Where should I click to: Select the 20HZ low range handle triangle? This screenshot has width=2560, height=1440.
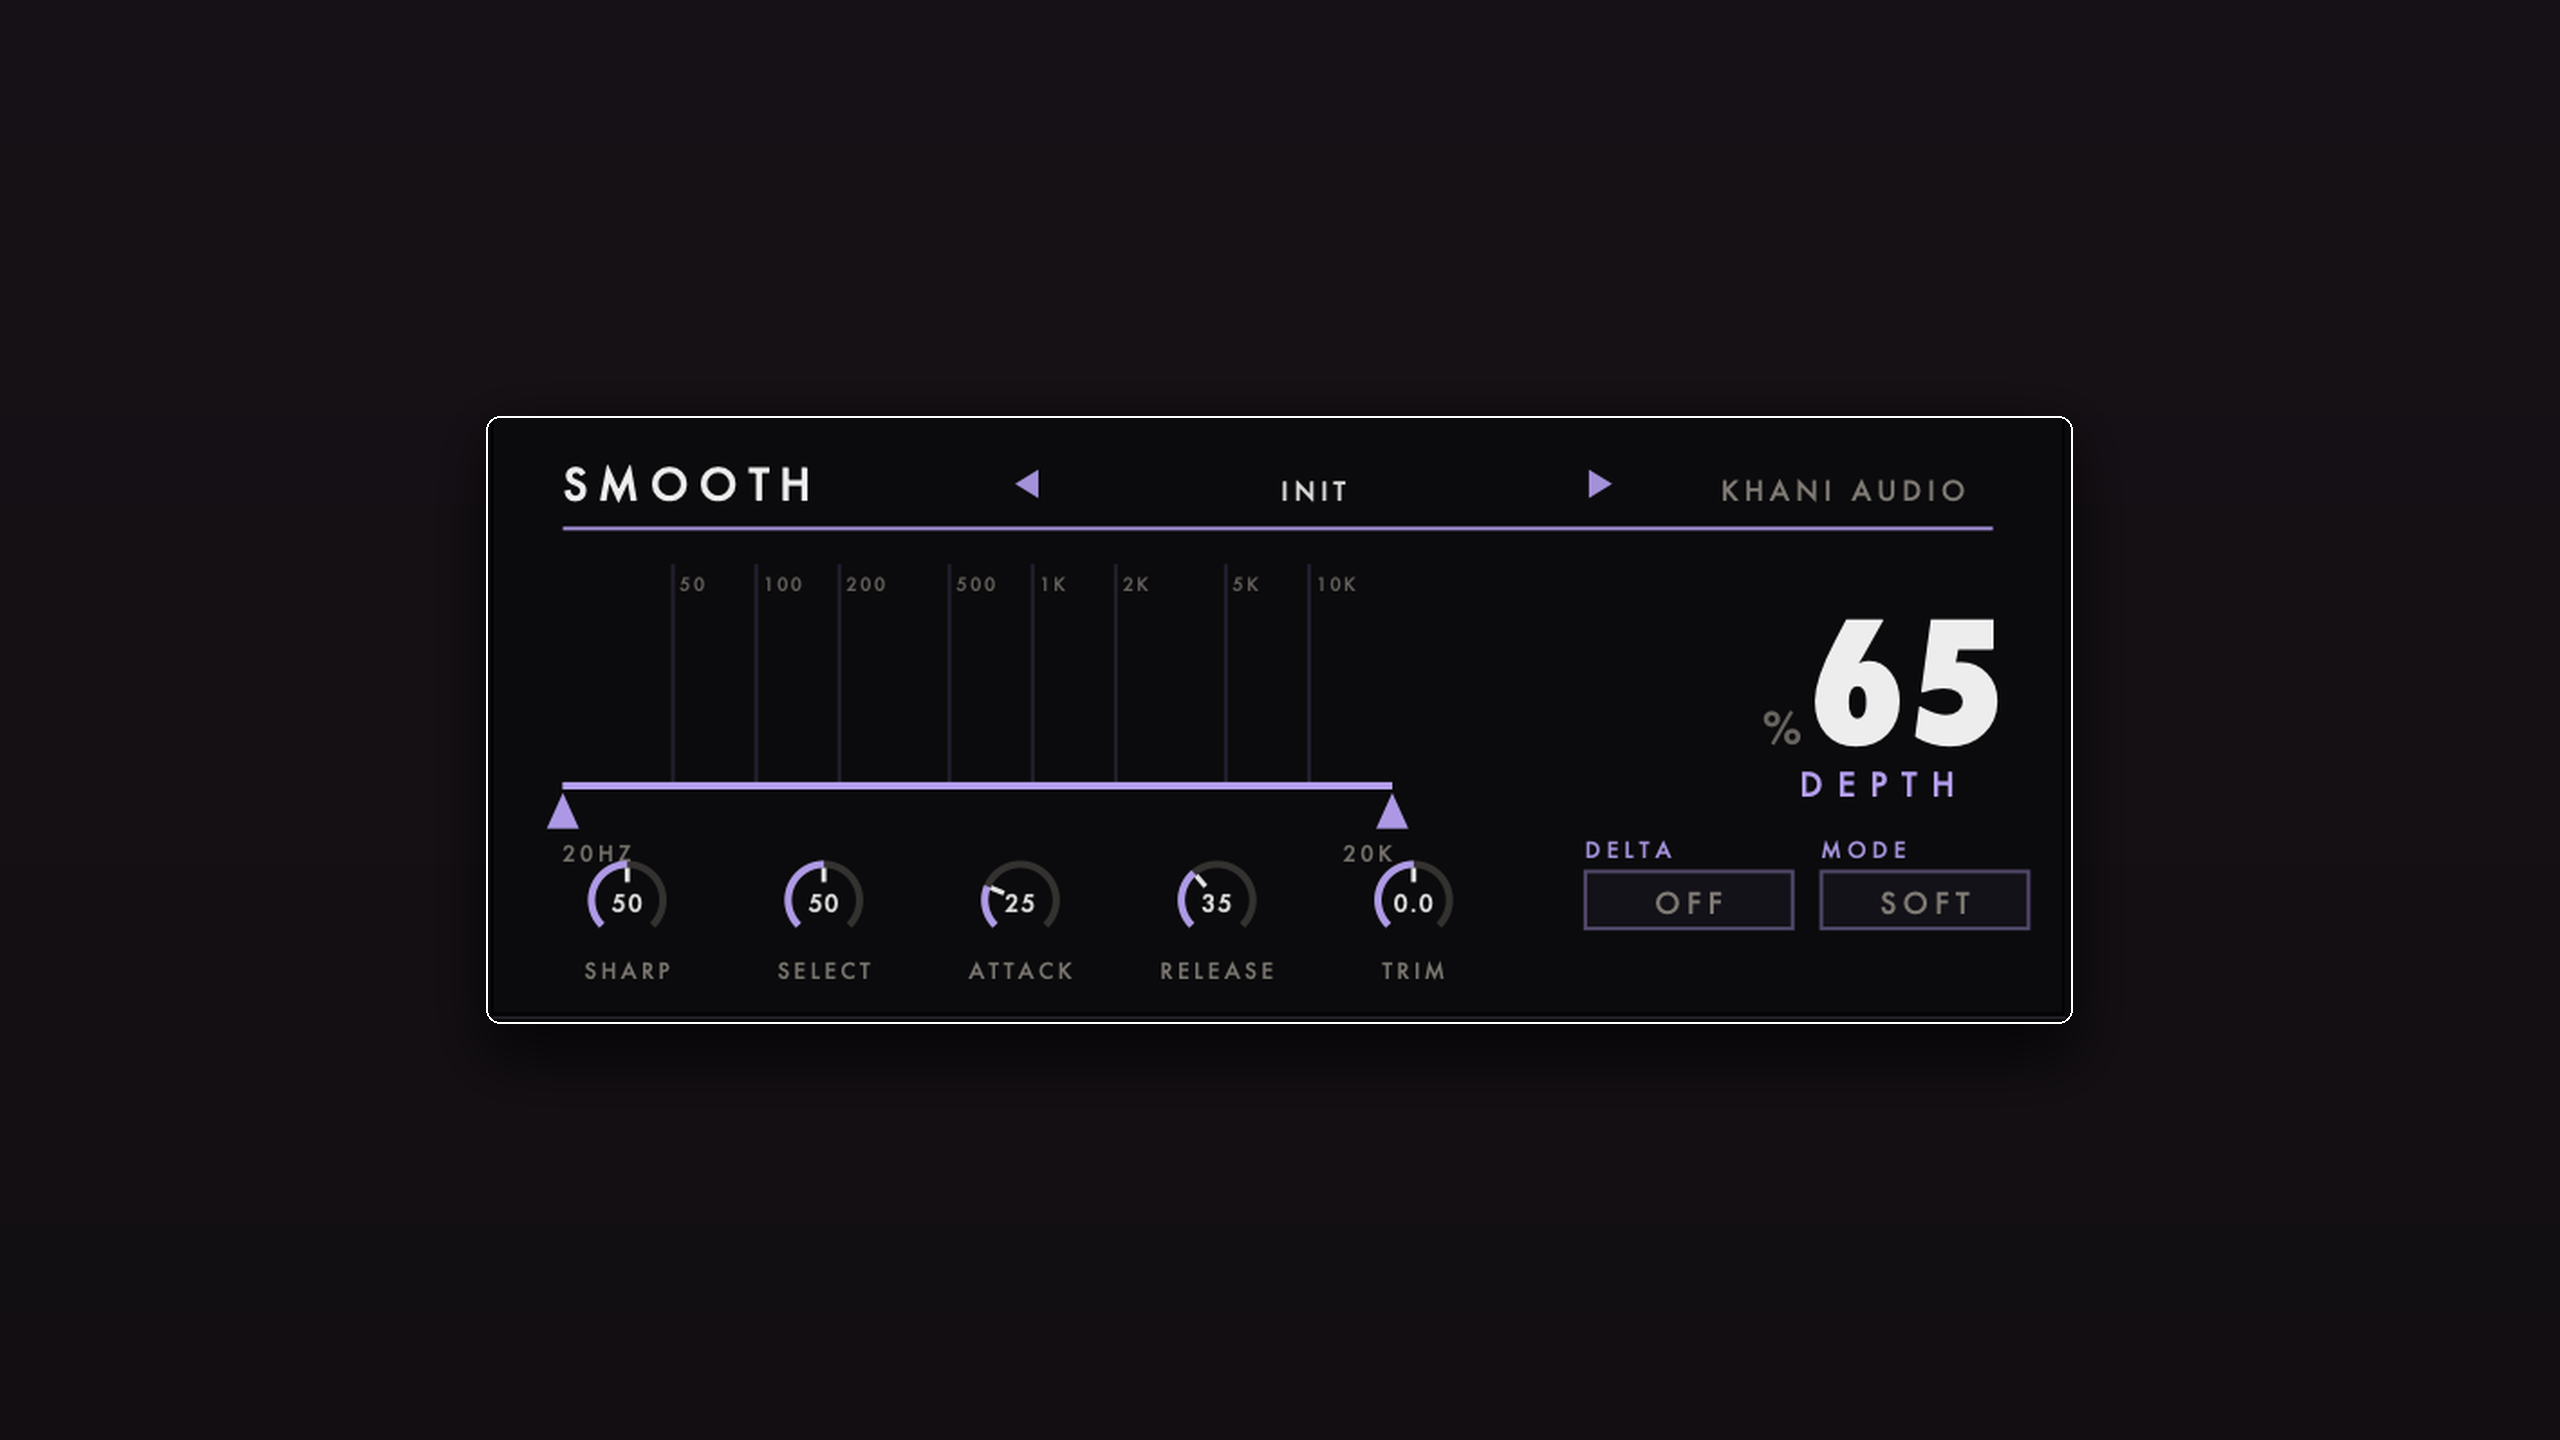563,811
